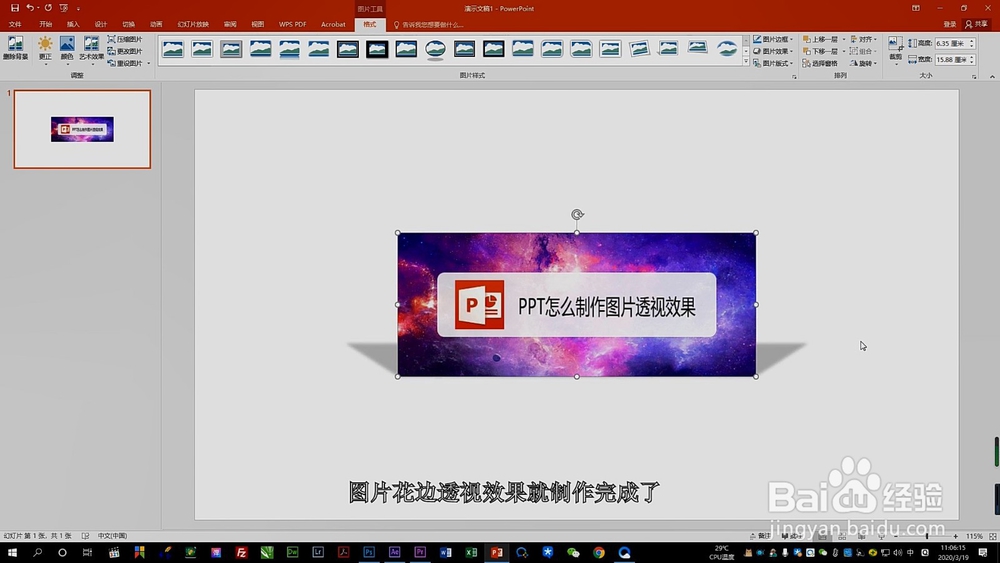Expand Reset Picture dropdown arrow
The height and width of the screenshot is (563, 1000).
149,63
